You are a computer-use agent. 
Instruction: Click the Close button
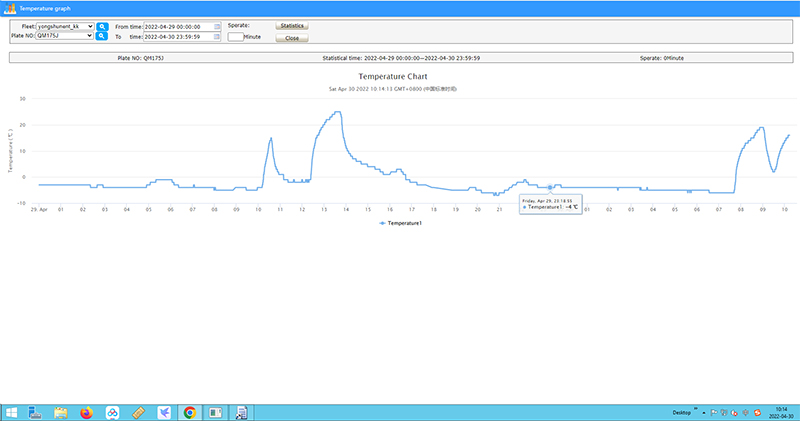(292, 38)
